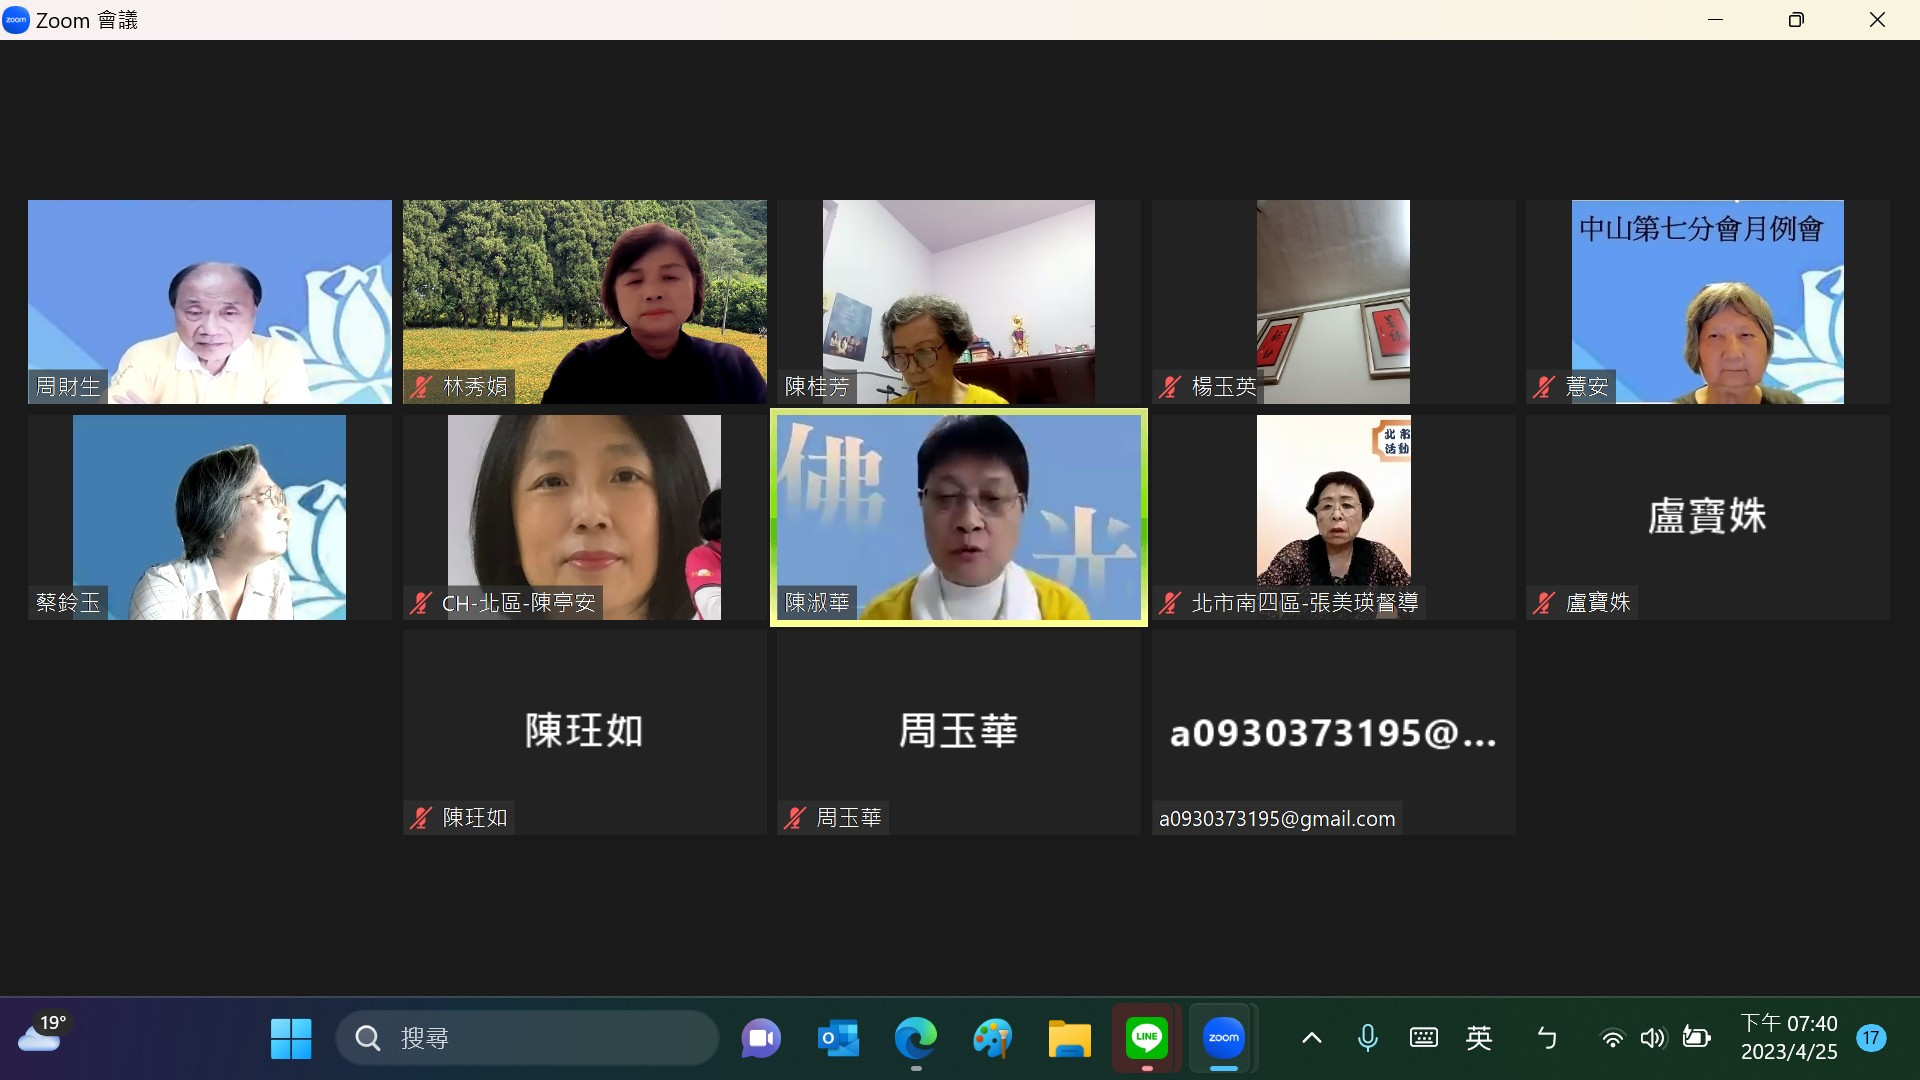Viewport: 1920px width, 1080px height.
Task: Click the taskbar search box
Action: tap(527, 1038)
